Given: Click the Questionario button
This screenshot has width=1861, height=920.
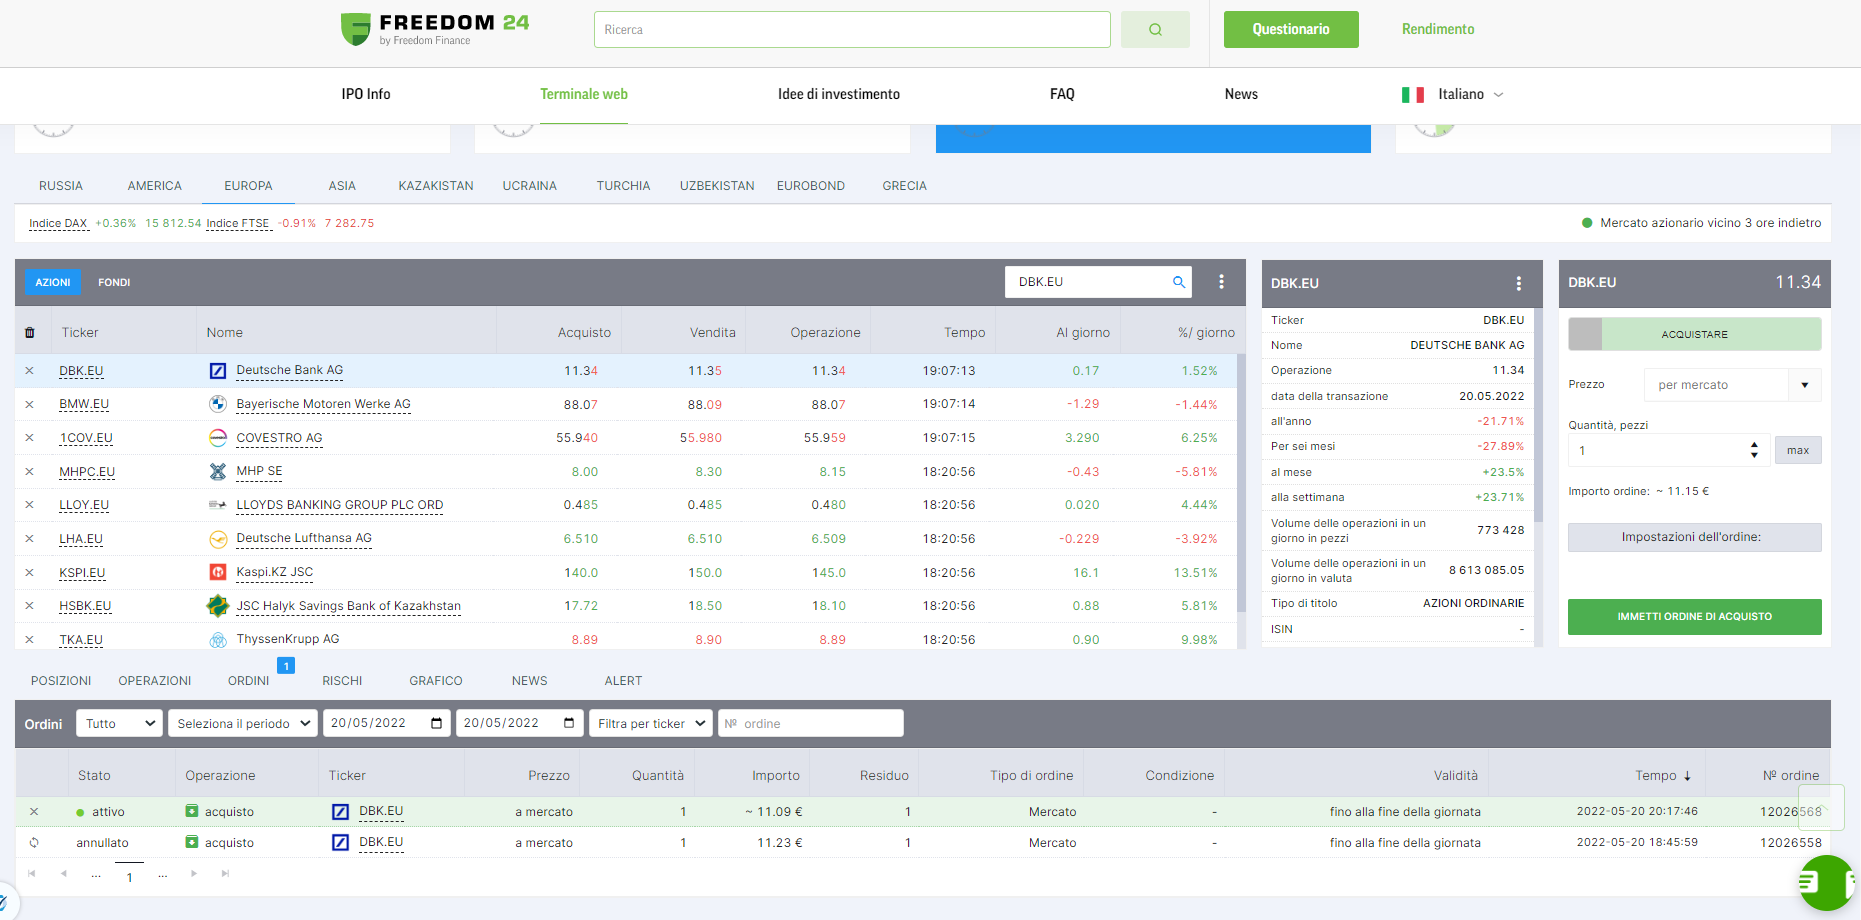Looking at the screenshot, I should point(1291,30).
